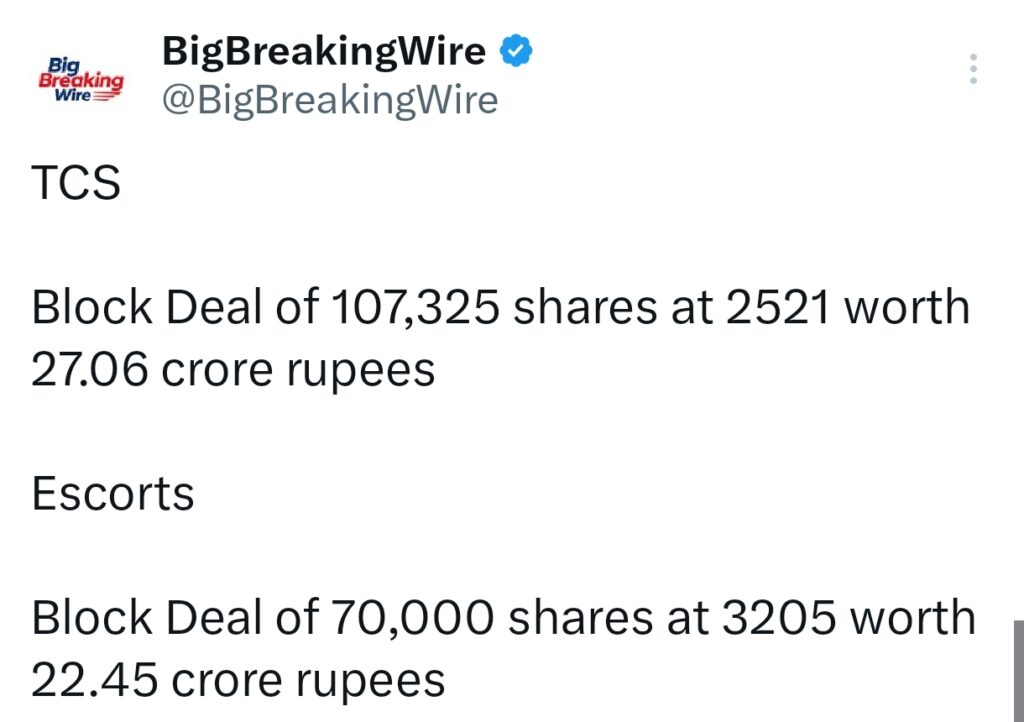
Task: Click the top dot of the overflow menu
Action: pyautogui.click(x=973, y=58)
